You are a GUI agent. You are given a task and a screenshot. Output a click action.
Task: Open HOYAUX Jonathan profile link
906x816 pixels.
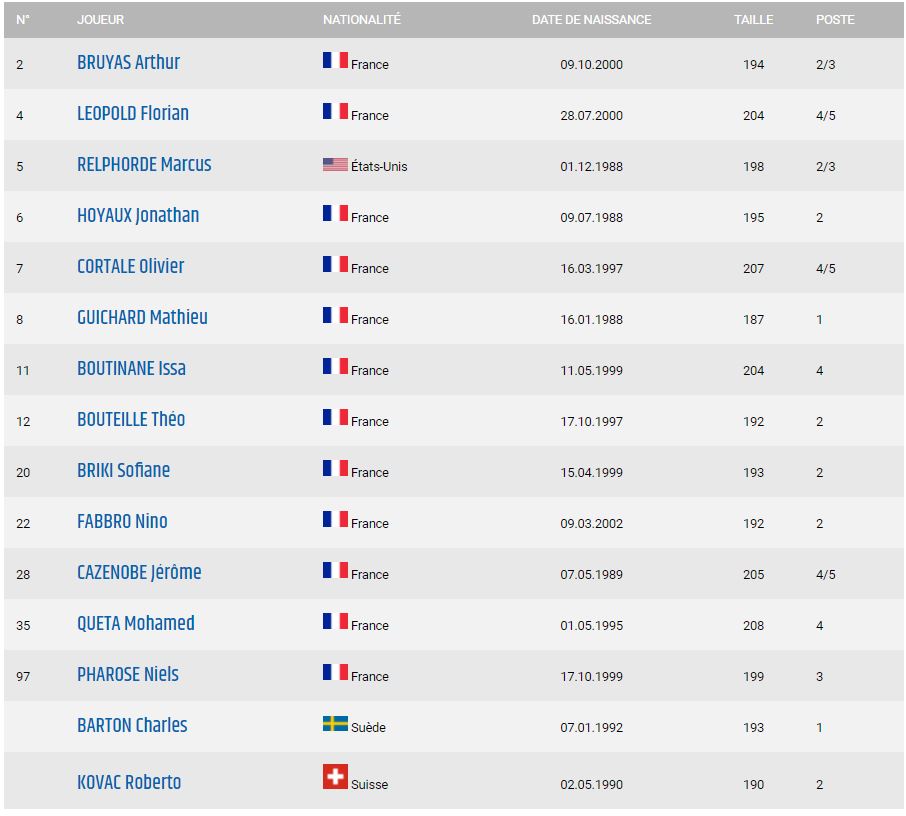coord(138,216)
